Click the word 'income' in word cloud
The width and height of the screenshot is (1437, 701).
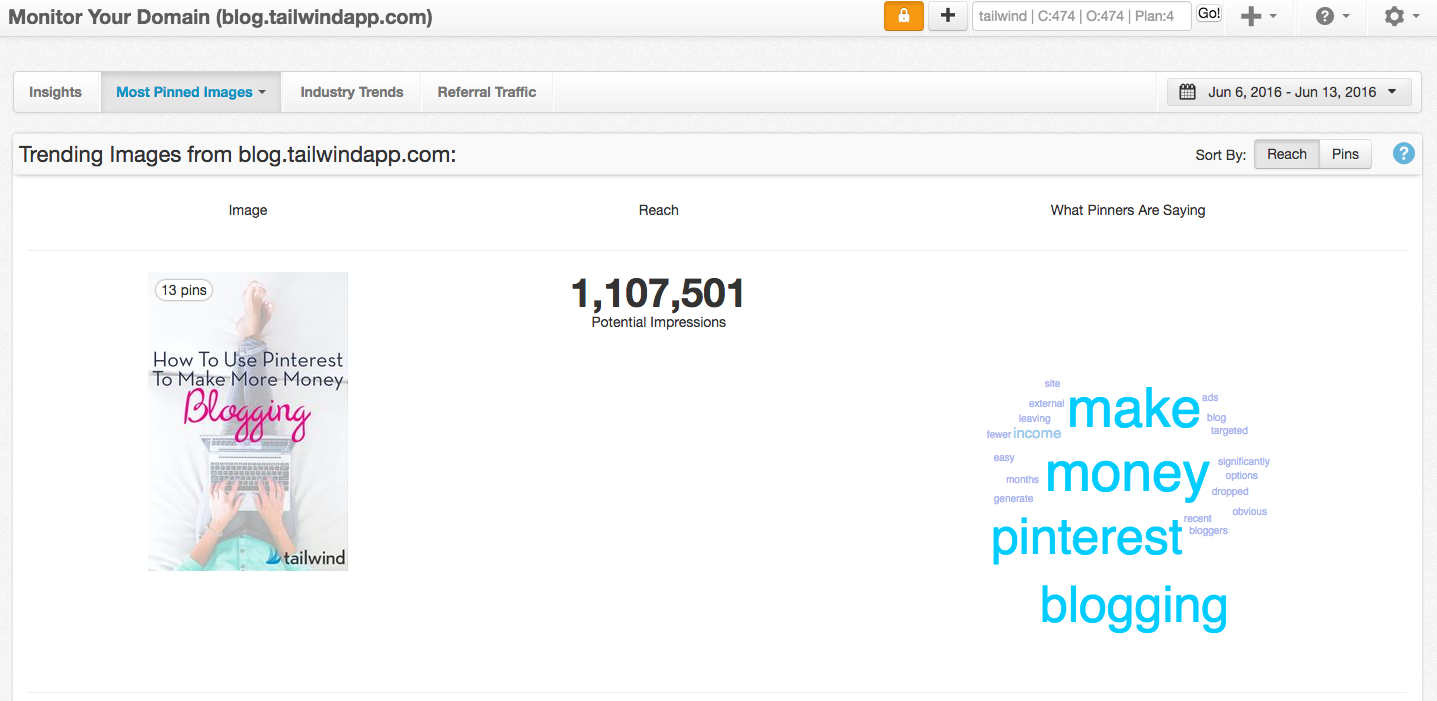1037,433
